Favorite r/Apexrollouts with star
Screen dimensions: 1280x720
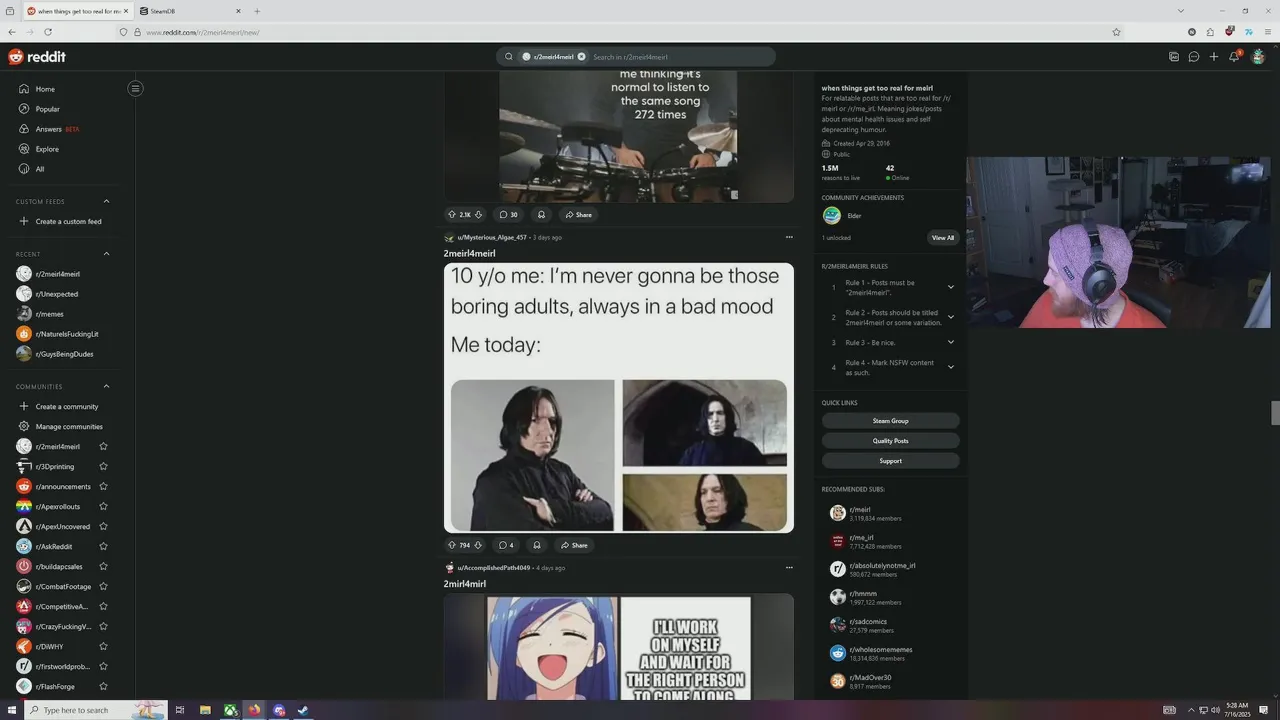click(103, 506)
